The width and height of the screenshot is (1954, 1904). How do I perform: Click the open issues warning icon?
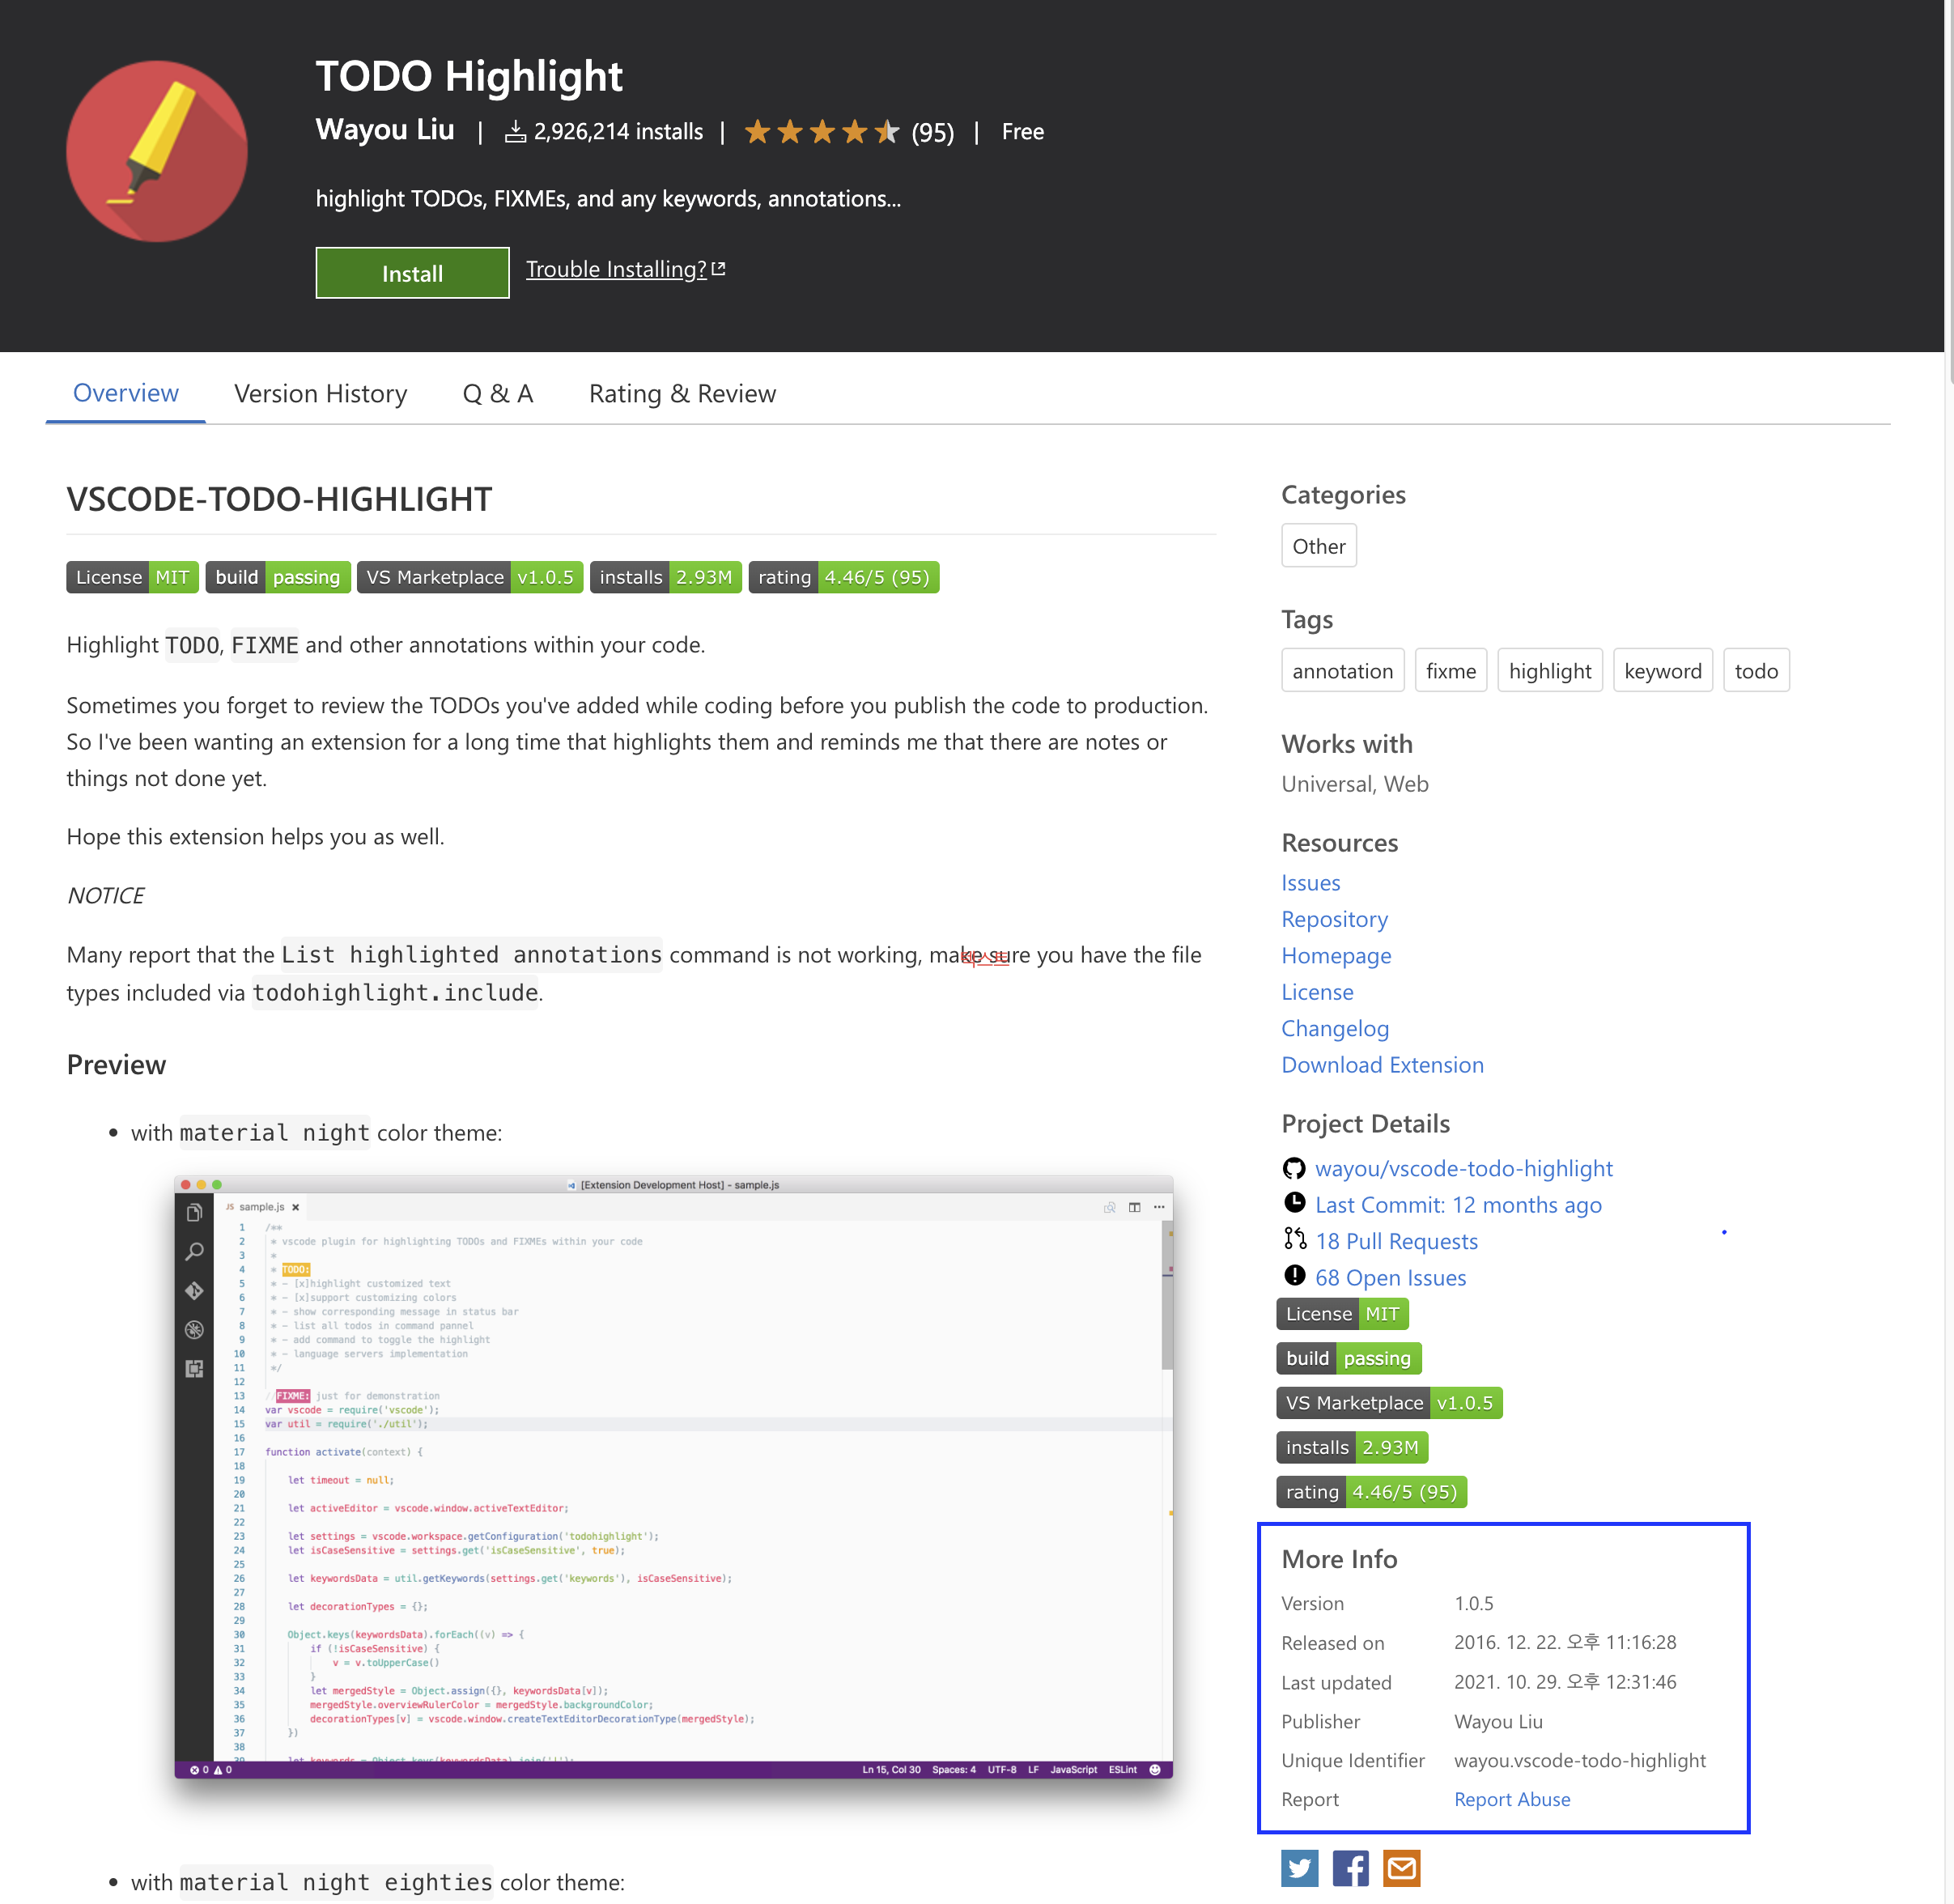point(1294,1276)
